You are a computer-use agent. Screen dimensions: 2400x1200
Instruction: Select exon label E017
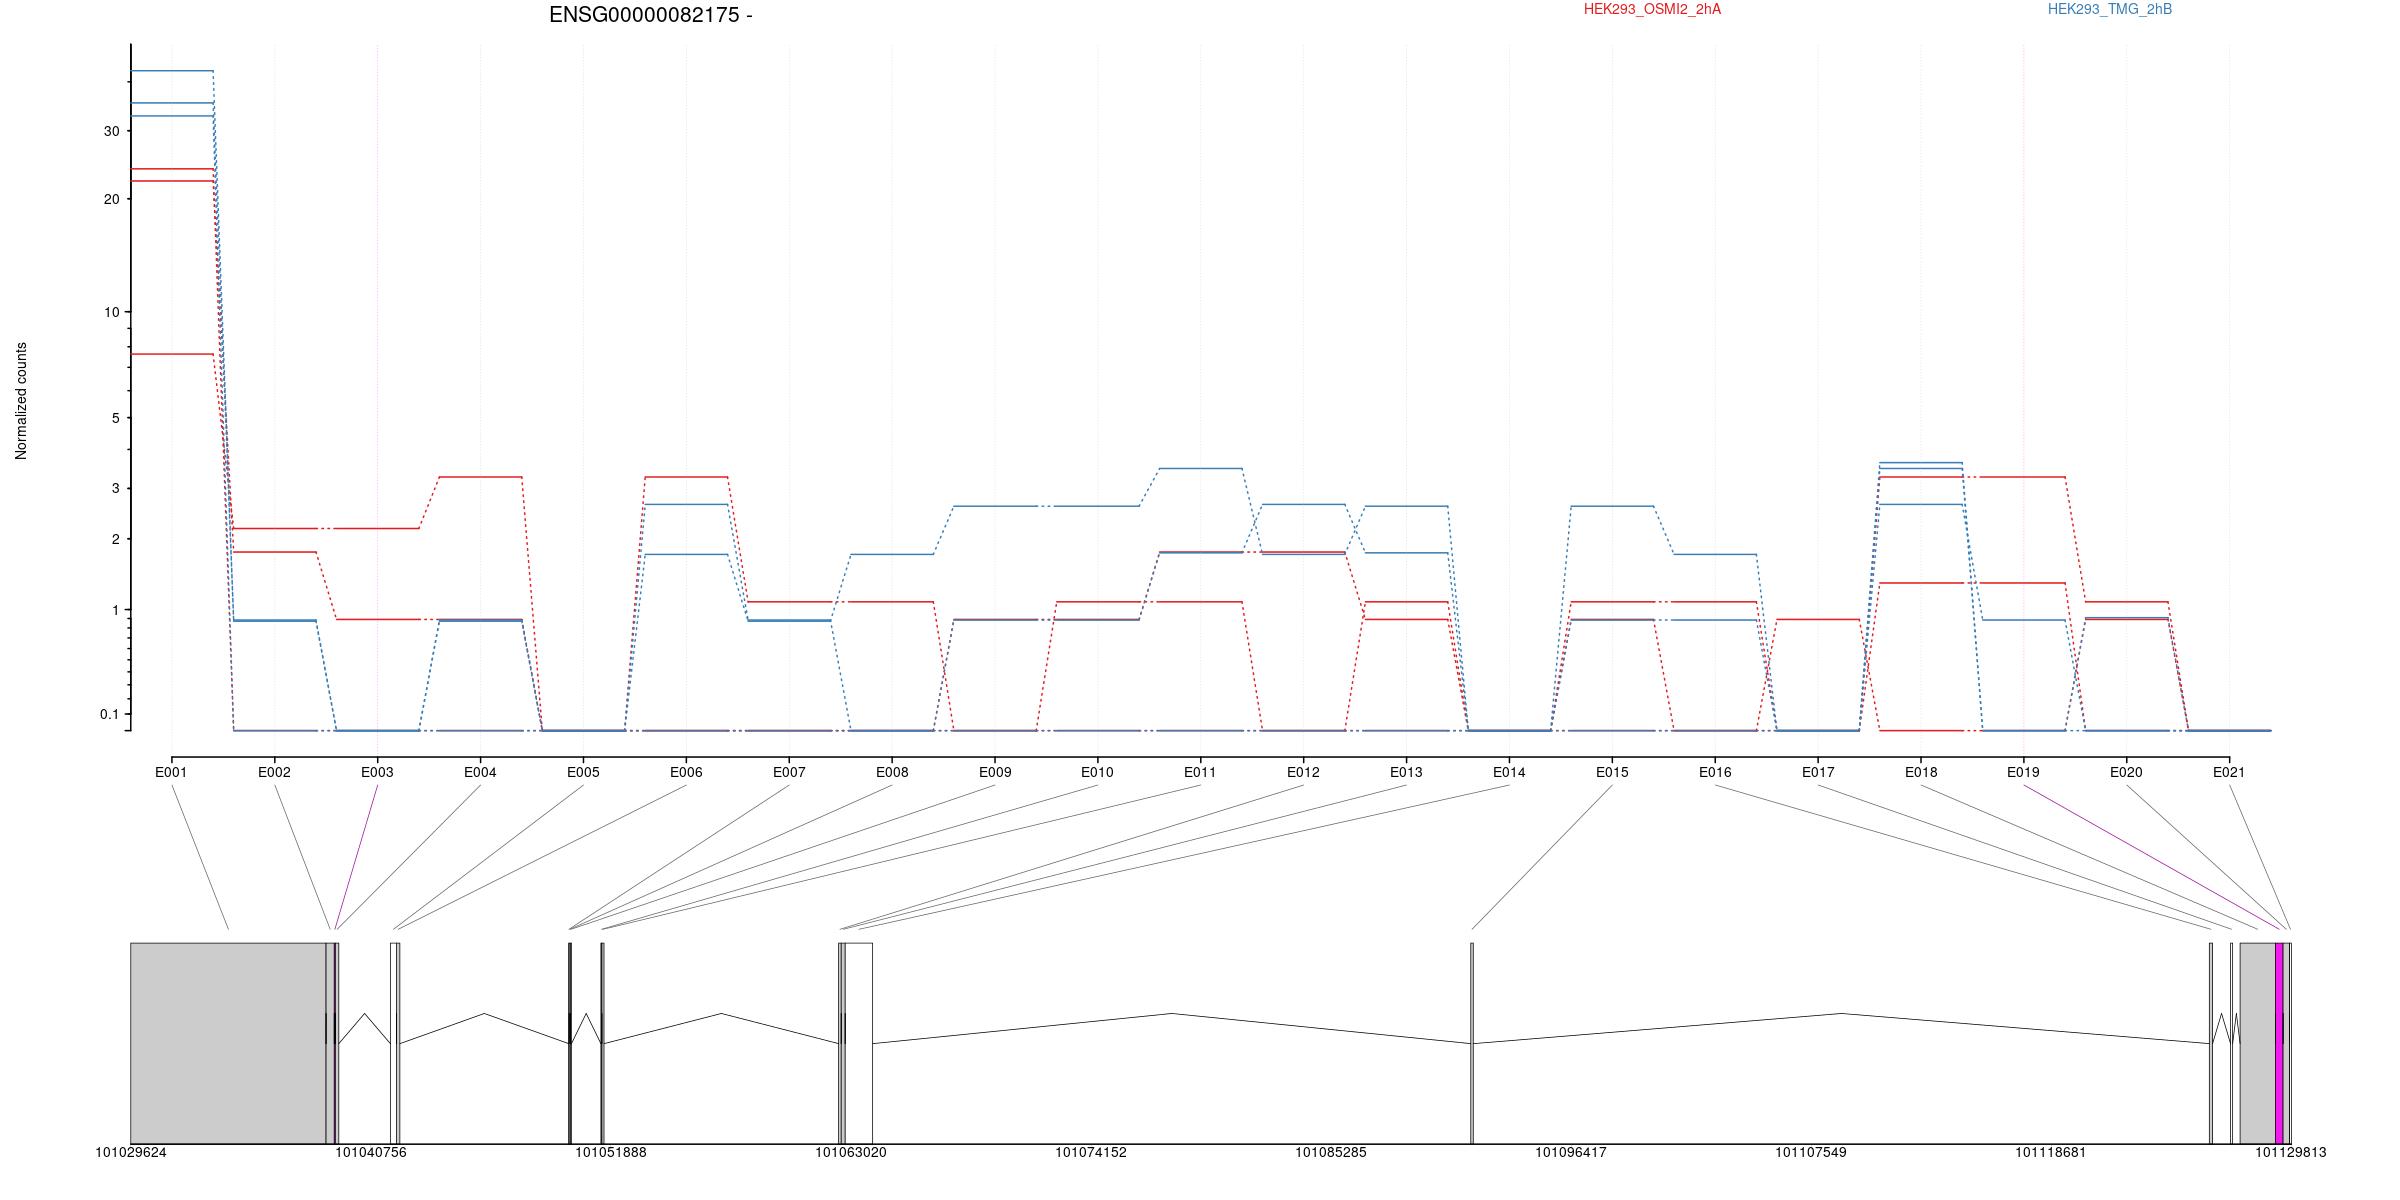pyautogui.click(x=1818, y=772)
